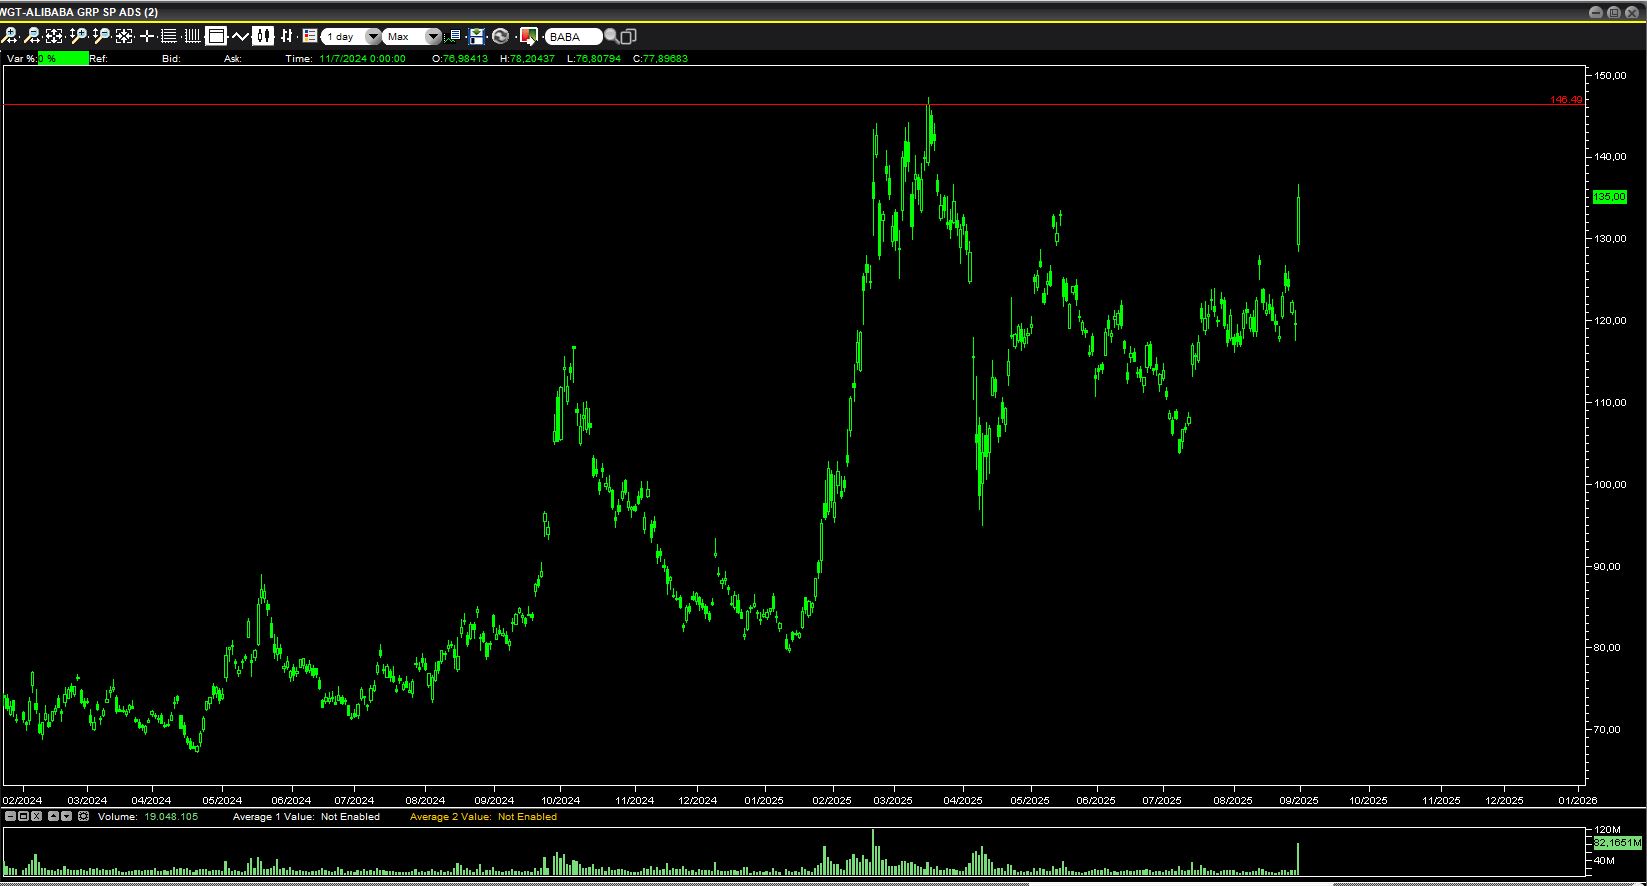Click the export chart image icon

tap(527, 36)
